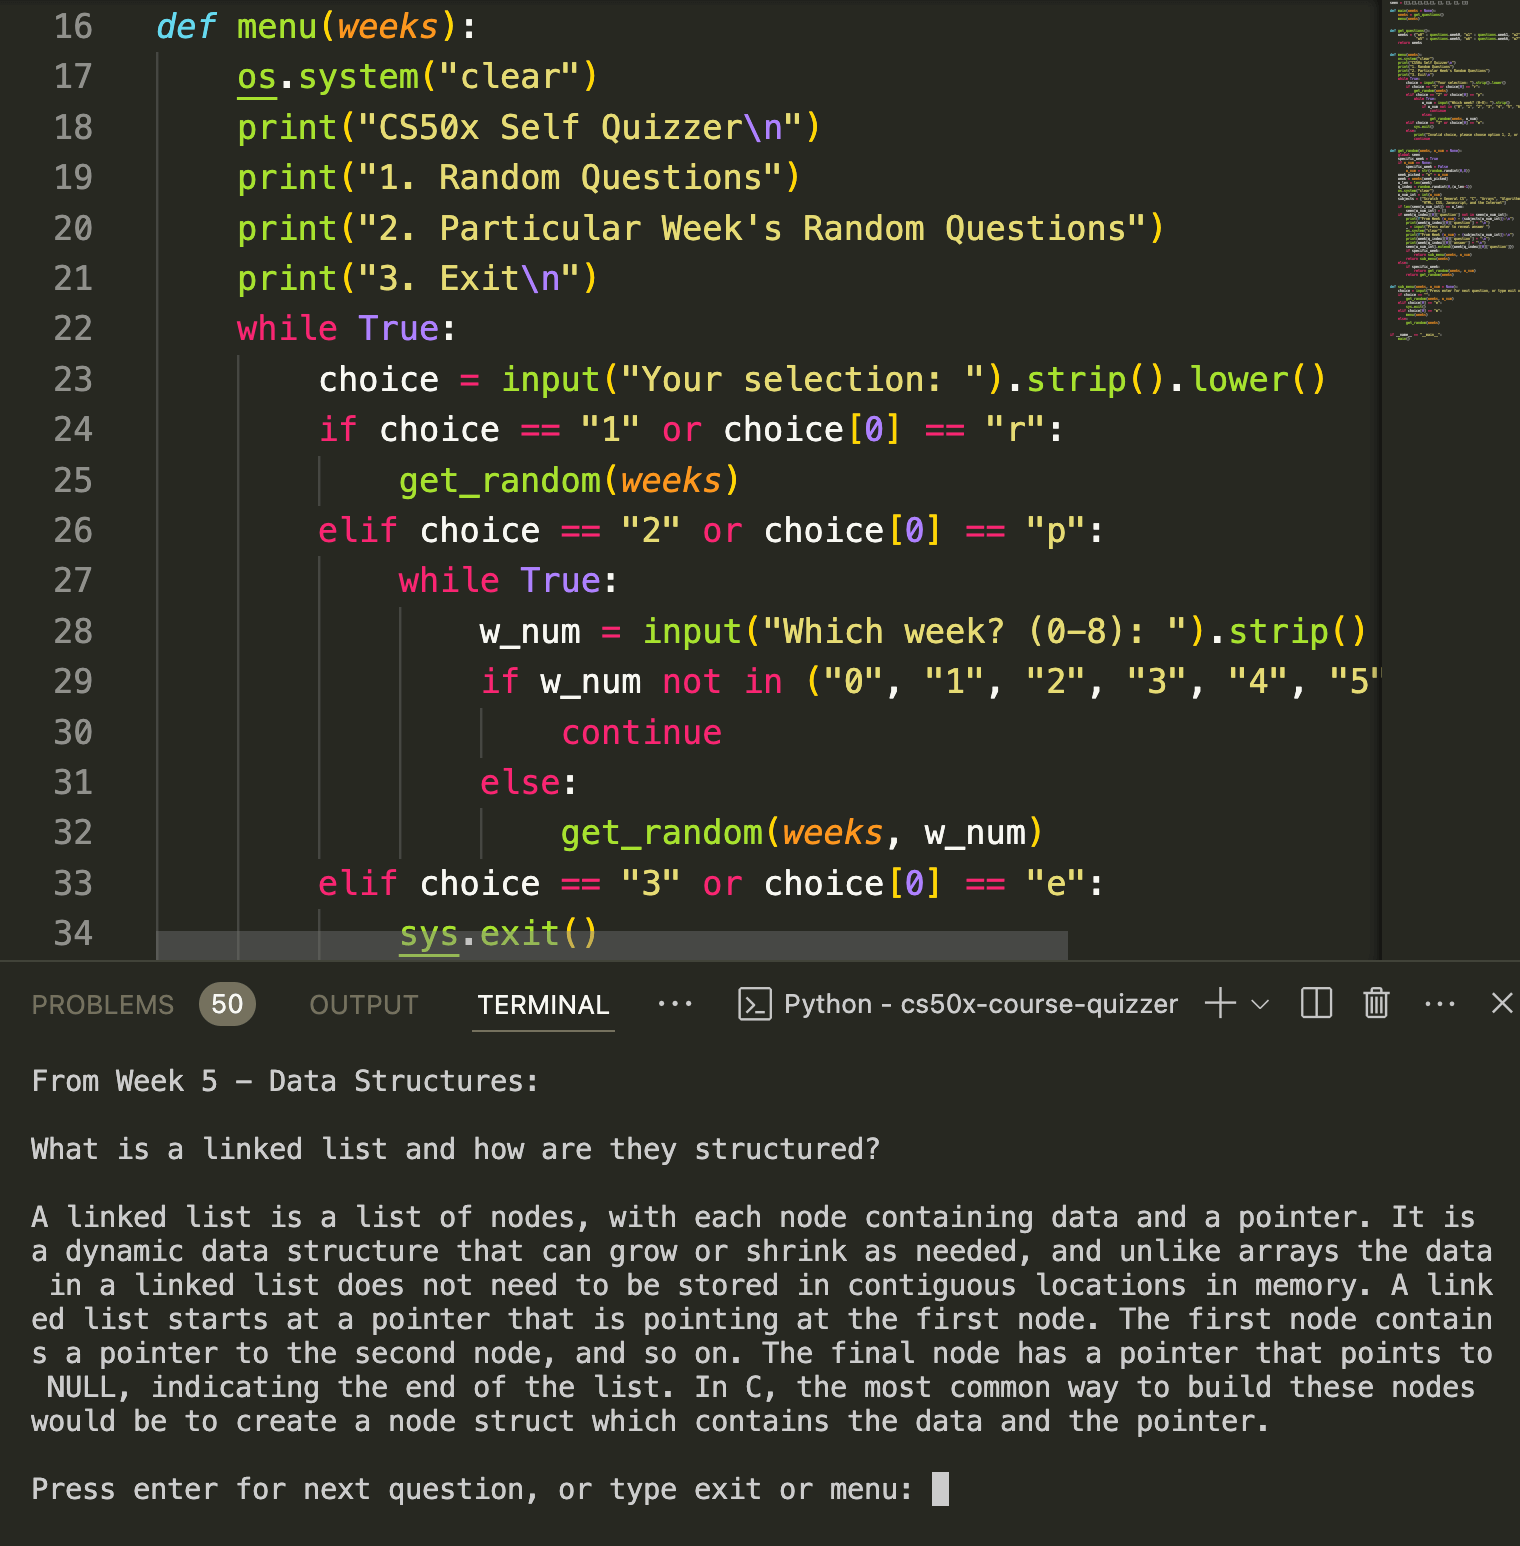Open the terminal overflow actions menu
This screenshot has width=1520, height=1546.
click(x=1440, y=1004)
